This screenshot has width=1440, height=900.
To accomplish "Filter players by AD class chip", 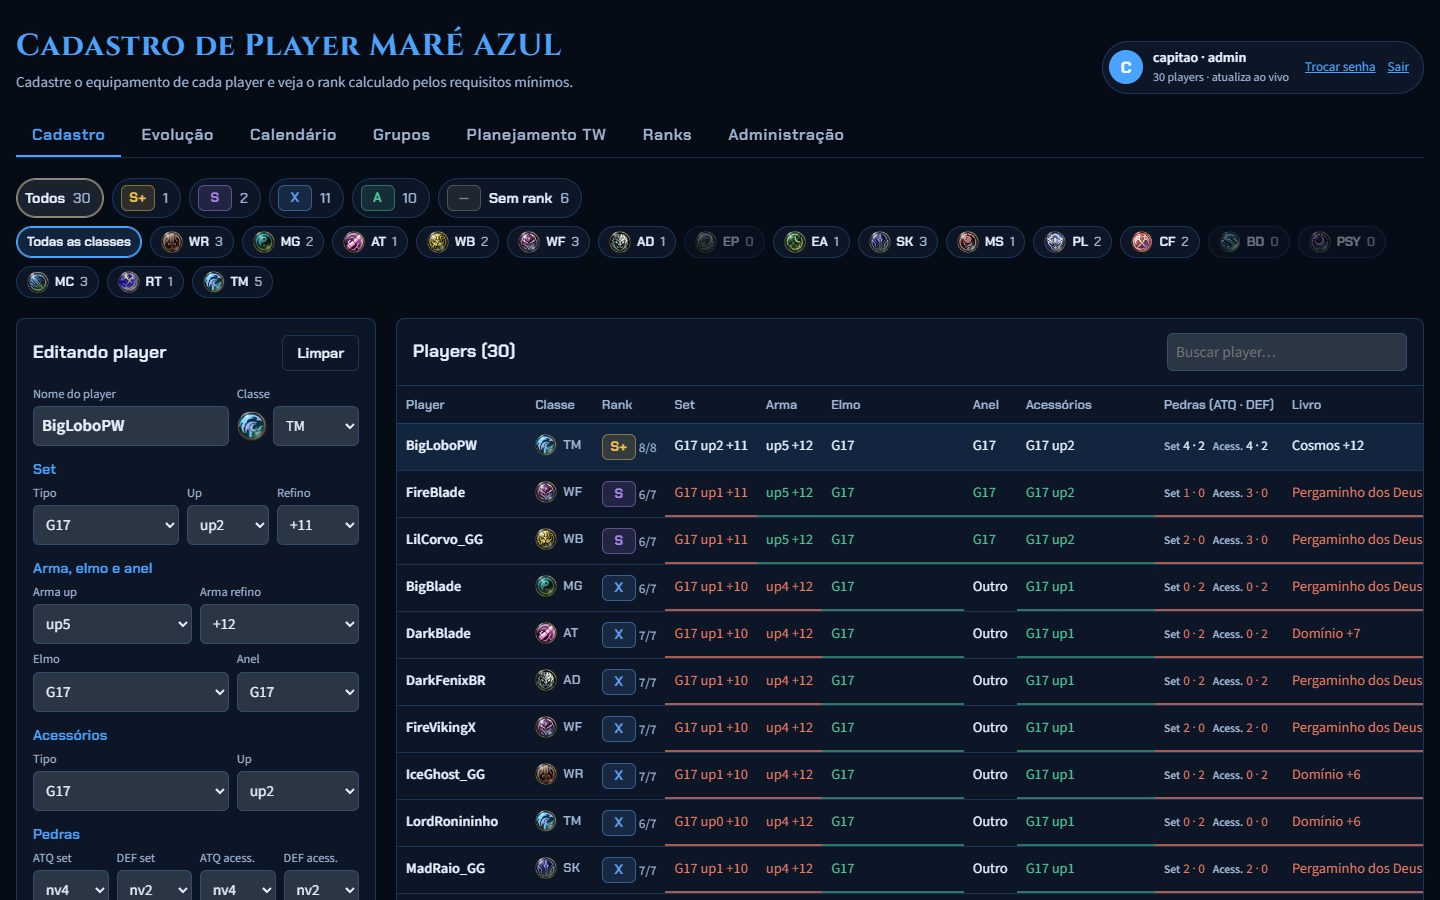I will click(x=637, y=242).
